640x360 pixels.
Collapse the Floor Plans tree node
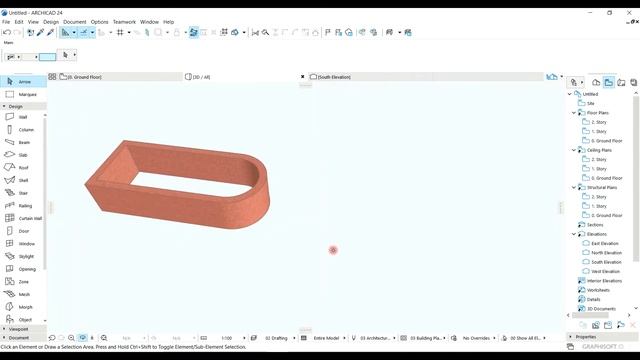click(x=573, y=113)
